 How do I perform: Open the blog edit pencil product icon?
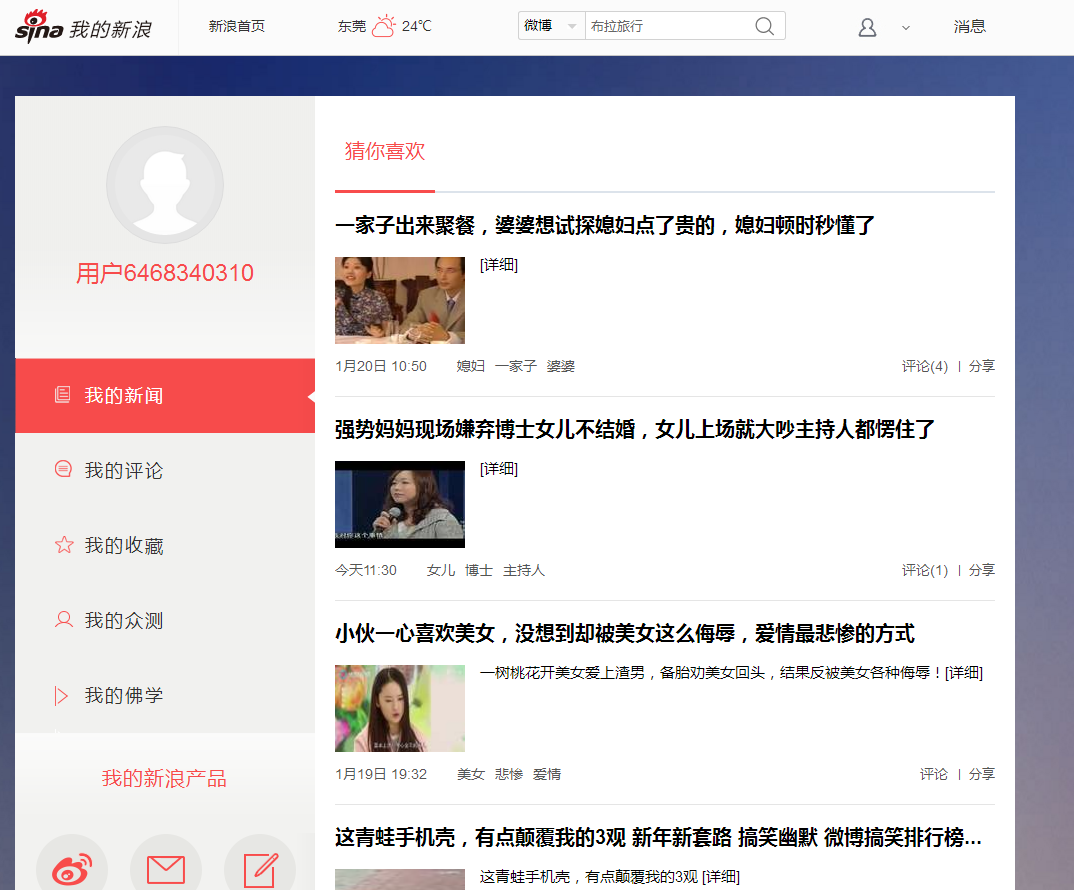pos(260,869)
